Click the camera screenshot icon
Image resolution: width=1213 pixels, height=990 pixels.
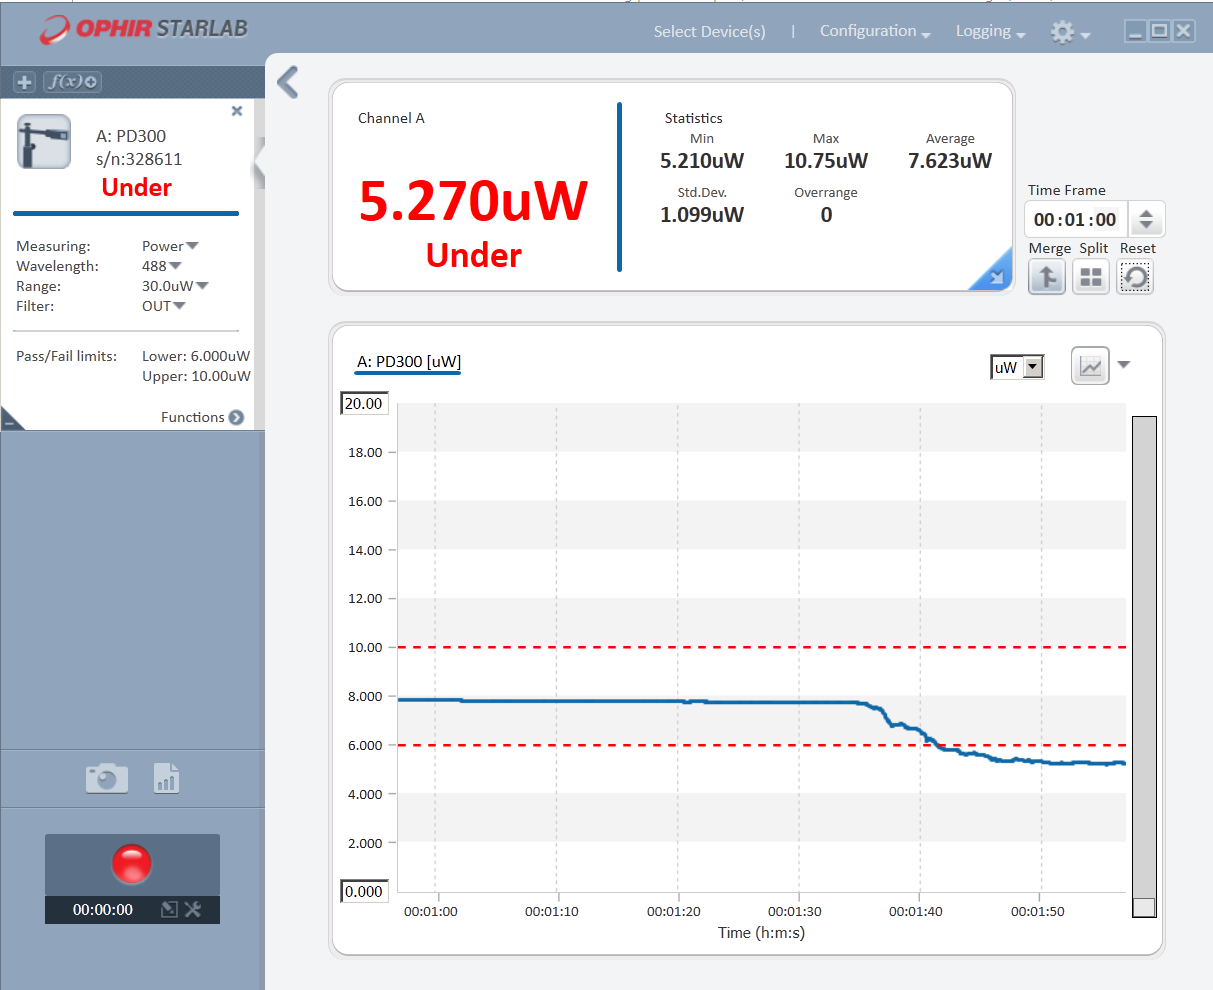(x=107, y=778)
